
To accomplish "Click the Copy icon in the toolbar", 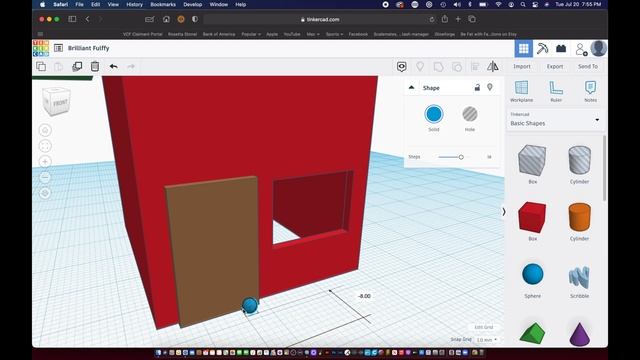I will [41, 66].
